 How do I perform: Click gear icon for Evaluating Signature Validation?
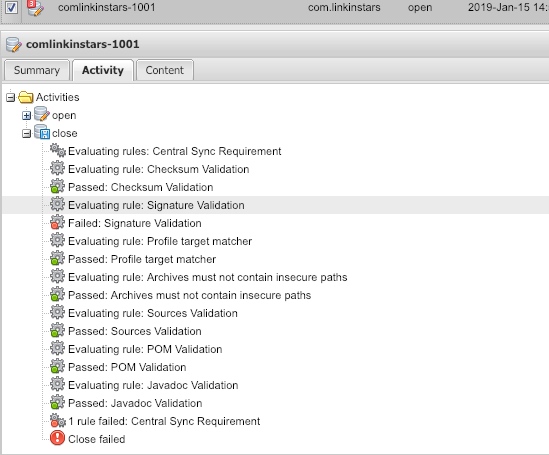[57, 204]
